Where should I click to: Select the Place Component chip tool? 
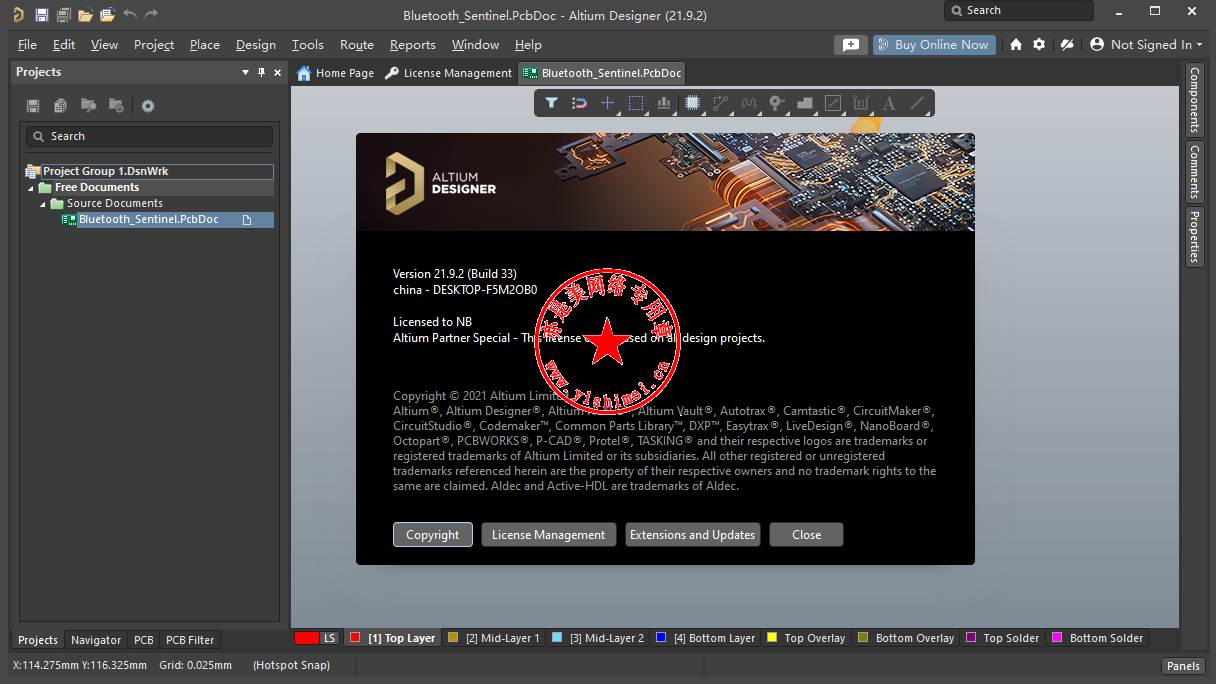(691, 103)
